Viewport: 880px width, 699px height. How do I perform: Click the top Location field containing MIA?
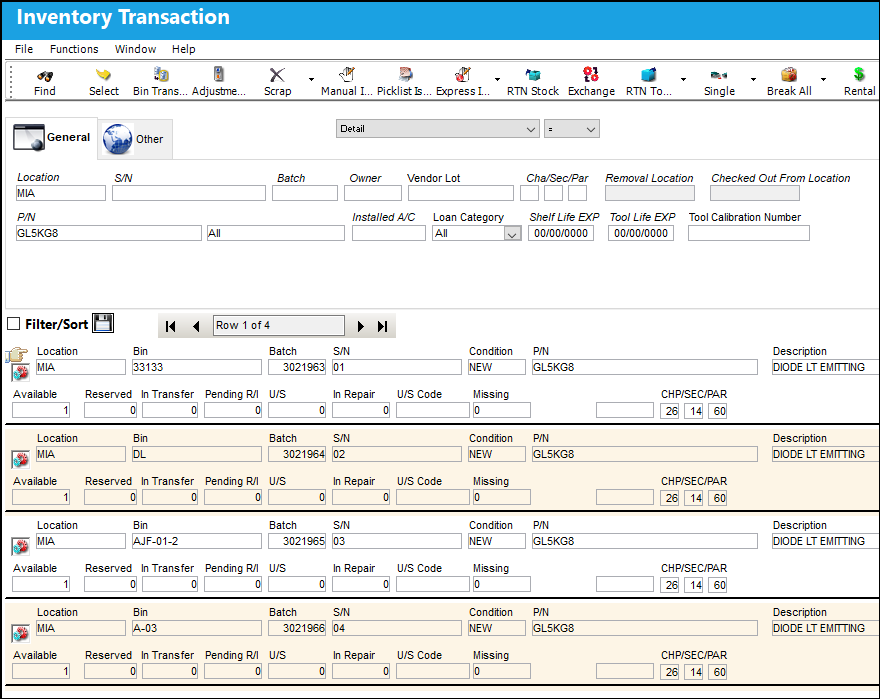point(61,193)
